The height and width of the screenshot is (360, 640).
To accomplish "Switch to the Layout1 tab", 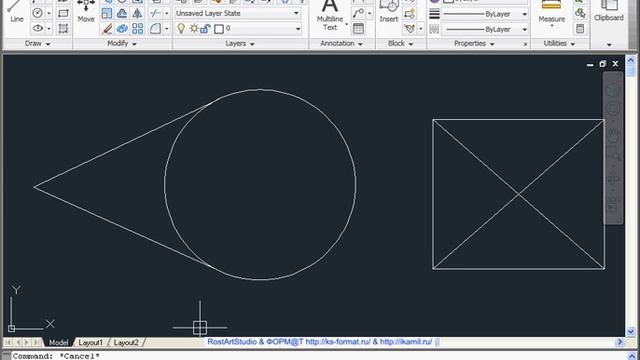I will pos(90,342).
